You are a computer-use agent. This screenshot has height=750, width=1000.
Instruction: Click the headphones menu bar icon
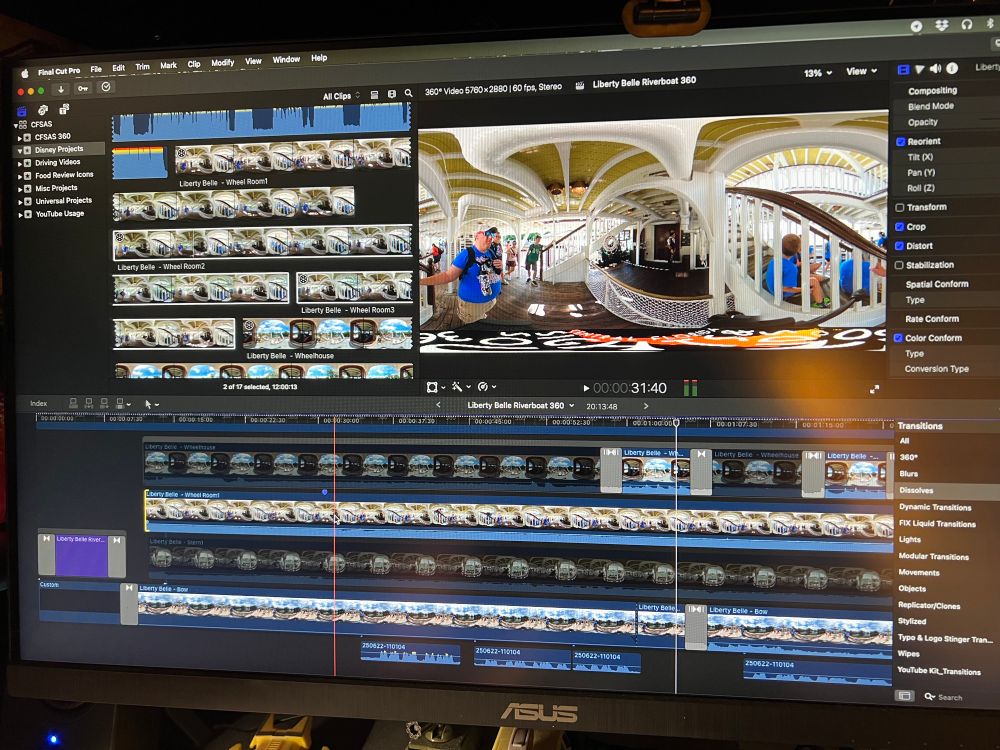[966, 24]
